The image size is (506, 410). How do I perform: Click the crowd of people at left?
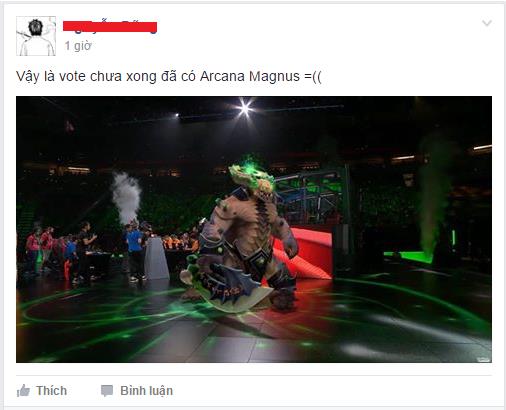tap(60, 252)
